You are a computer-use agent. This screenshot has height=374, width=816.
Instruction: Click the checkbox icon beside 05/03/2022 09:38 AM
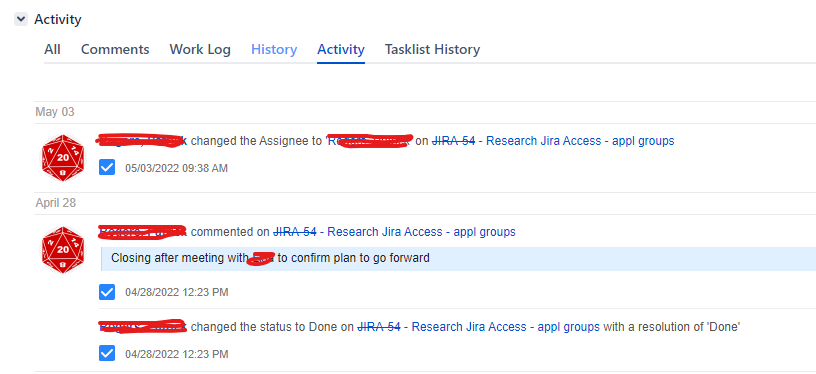[x=107, y=167]
